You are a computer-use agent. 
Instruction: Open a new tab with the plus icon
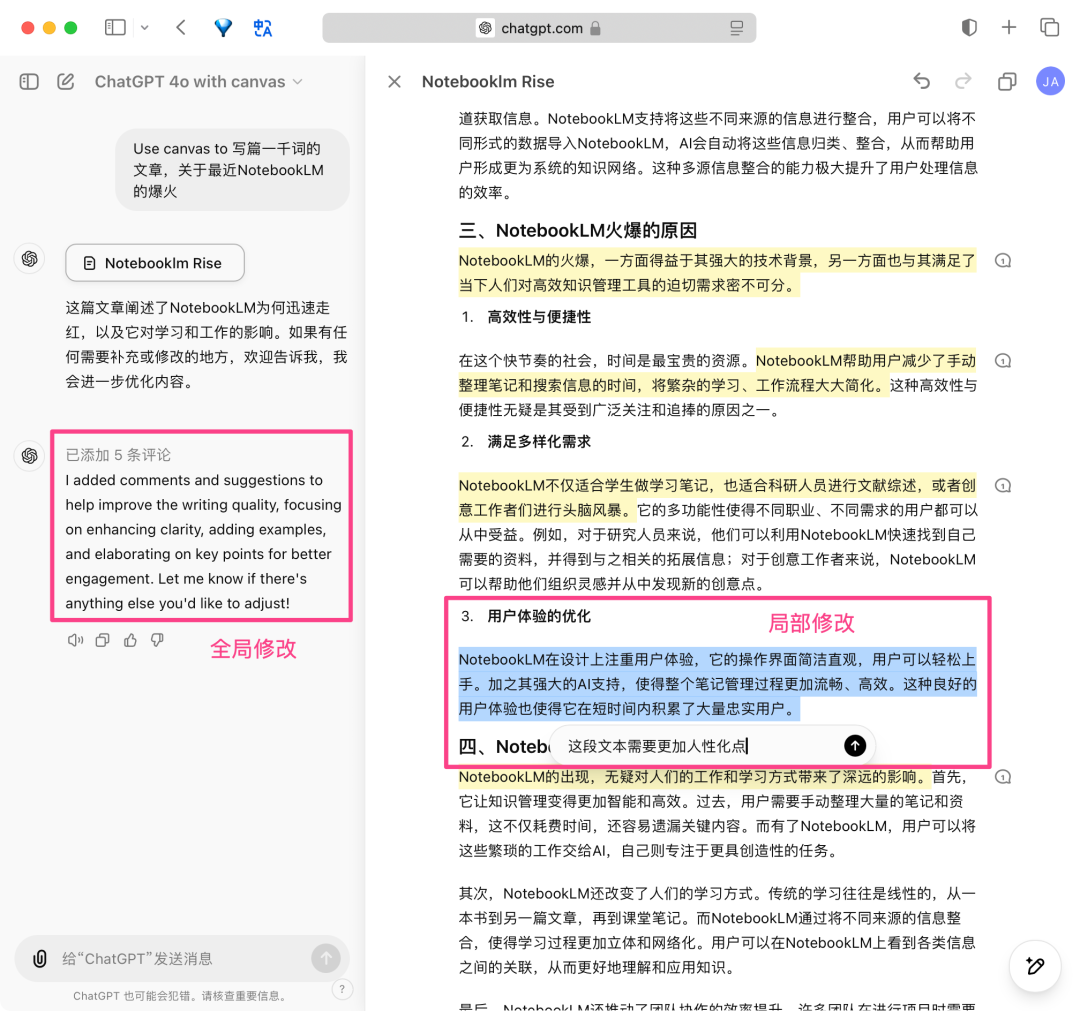coord(1008,28)
